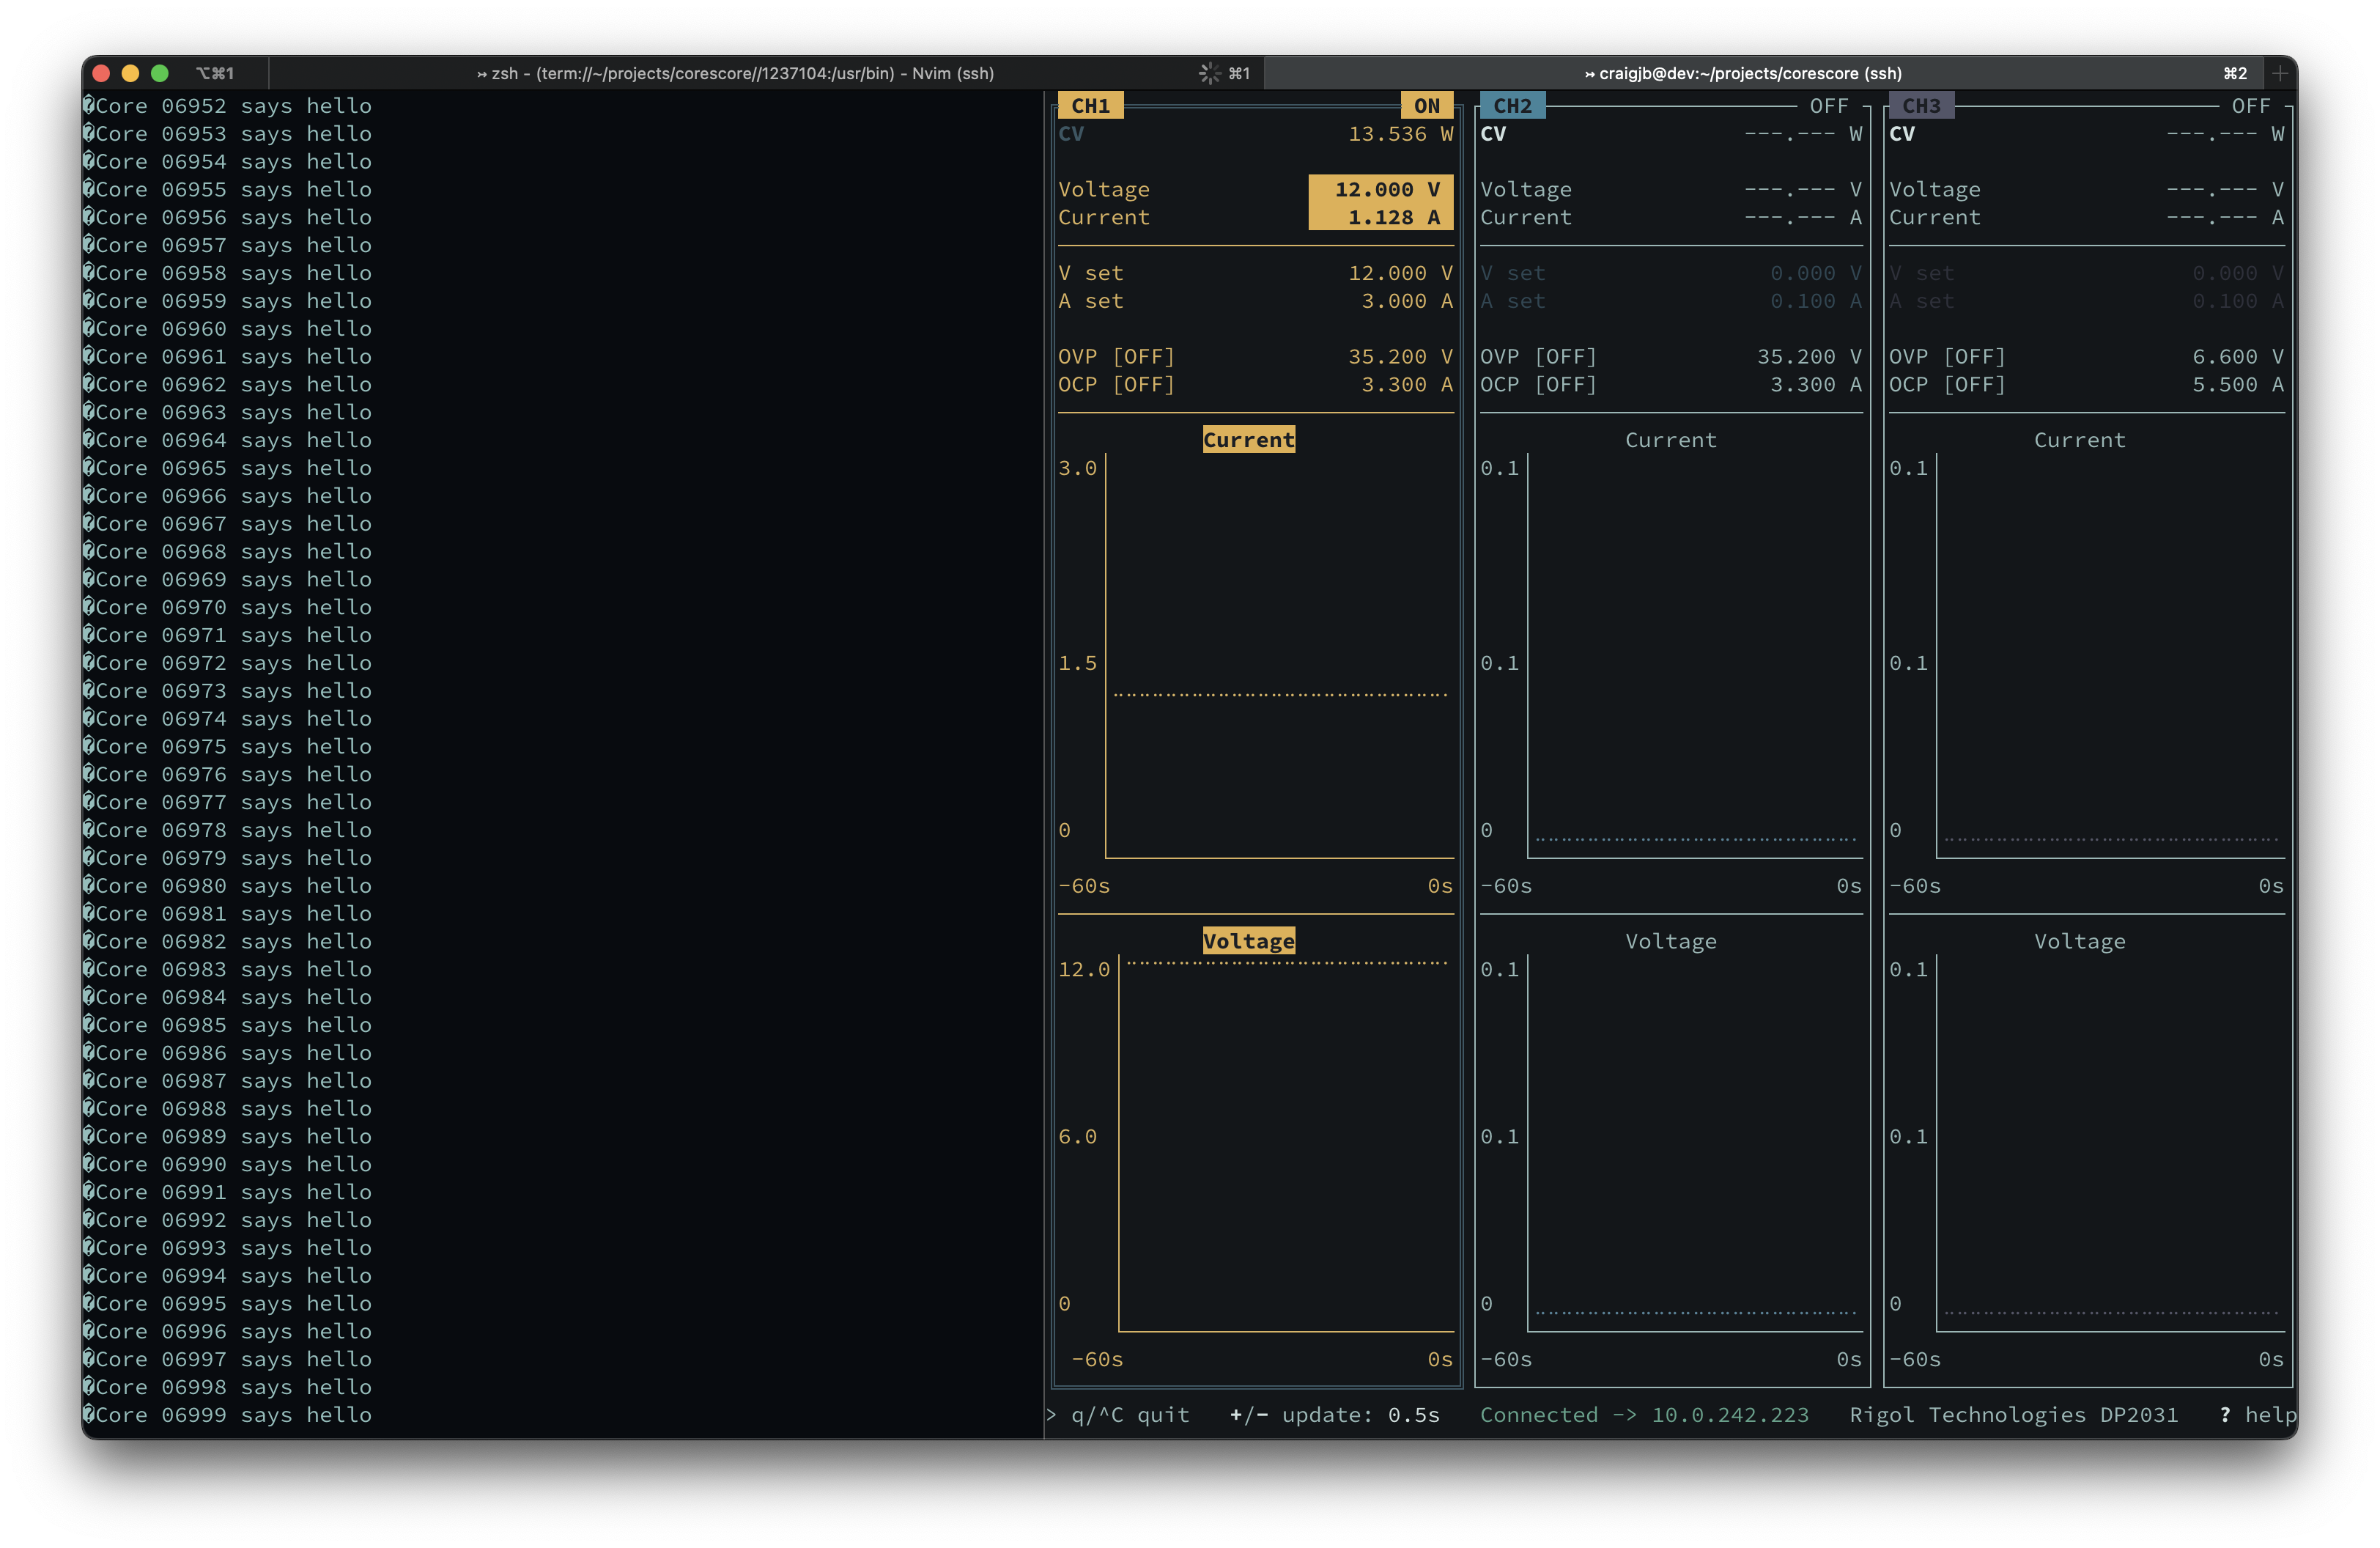2380x1548 pixels.
Task: Toggle the CH3 OFF output indicator
Action: (x=2250, y=106)
